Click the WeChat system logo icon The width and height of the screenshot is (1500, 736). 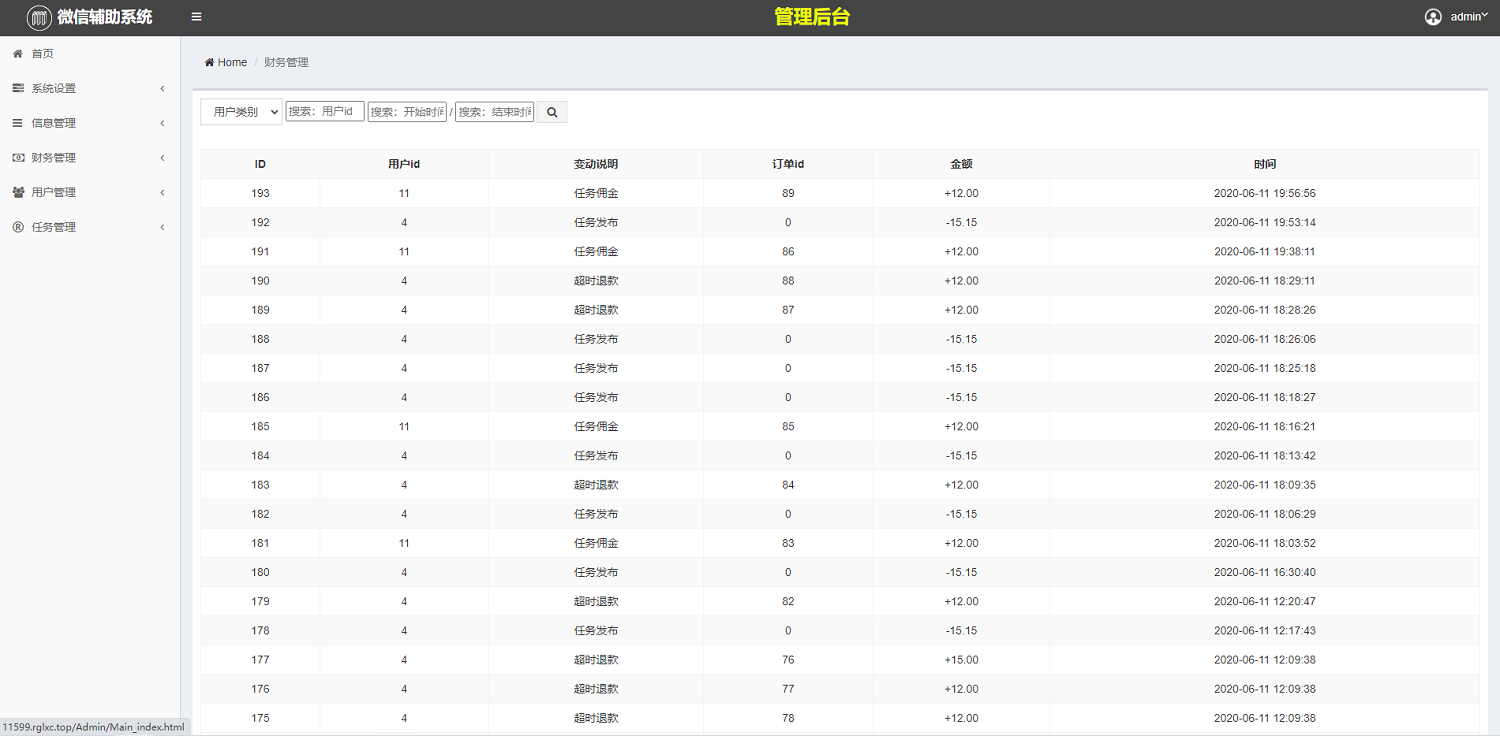tap(39, 17)
